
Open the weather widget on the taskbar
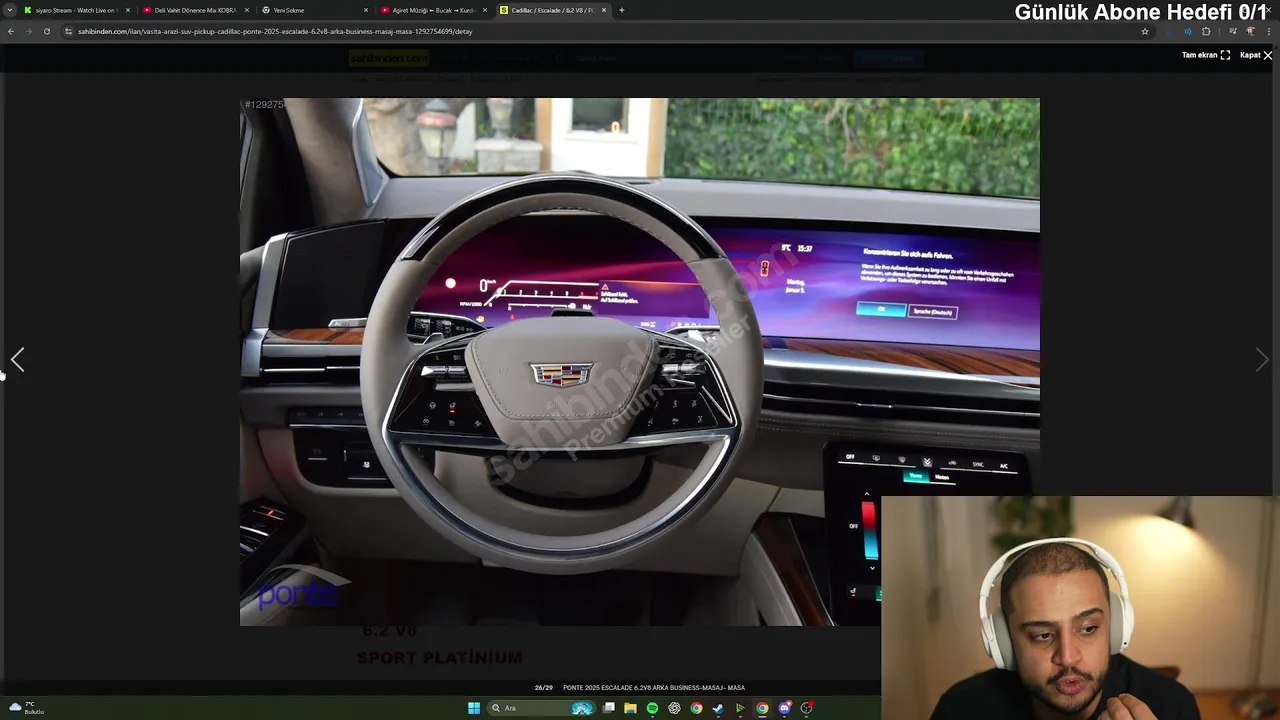27,708
